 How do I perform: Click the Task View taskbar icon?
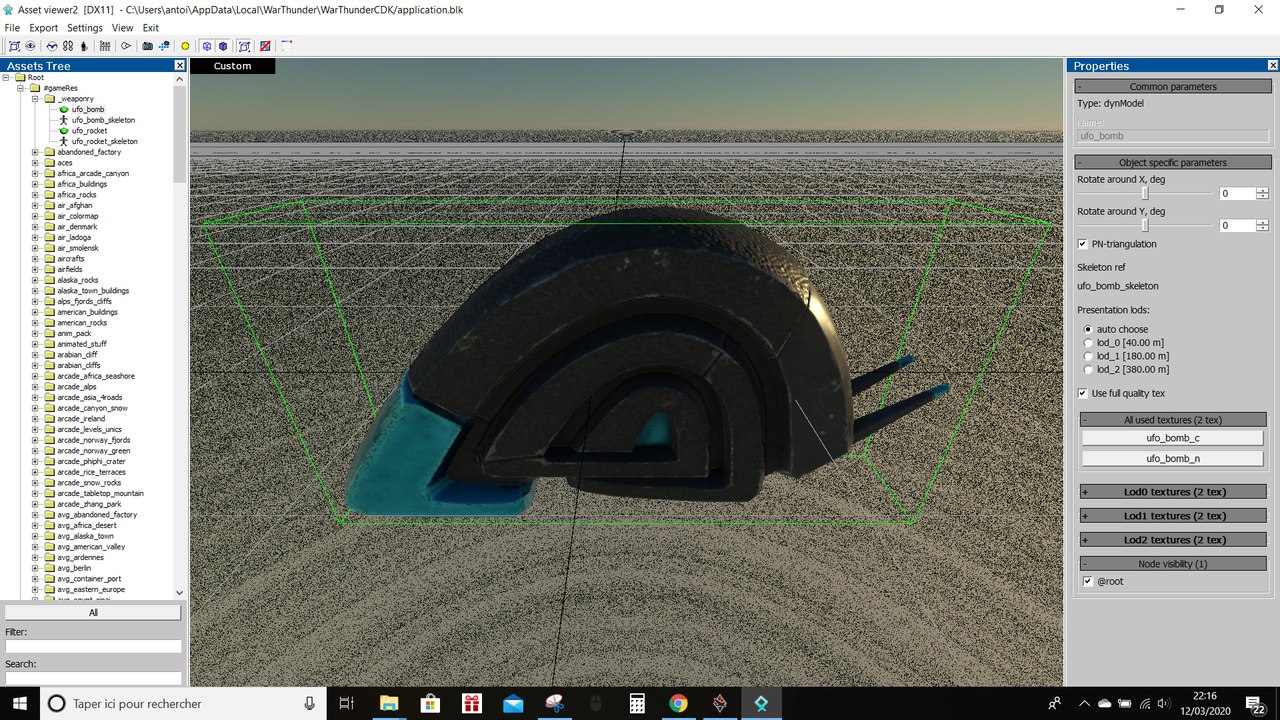coord(346,704)
